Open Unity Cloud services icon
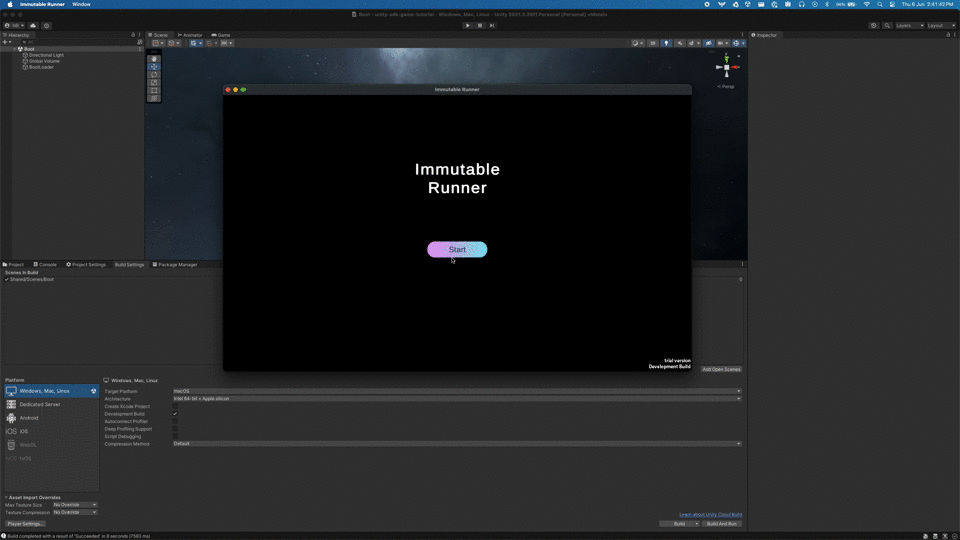This screenshot has width=960, height=540. (x=33, y=26)
